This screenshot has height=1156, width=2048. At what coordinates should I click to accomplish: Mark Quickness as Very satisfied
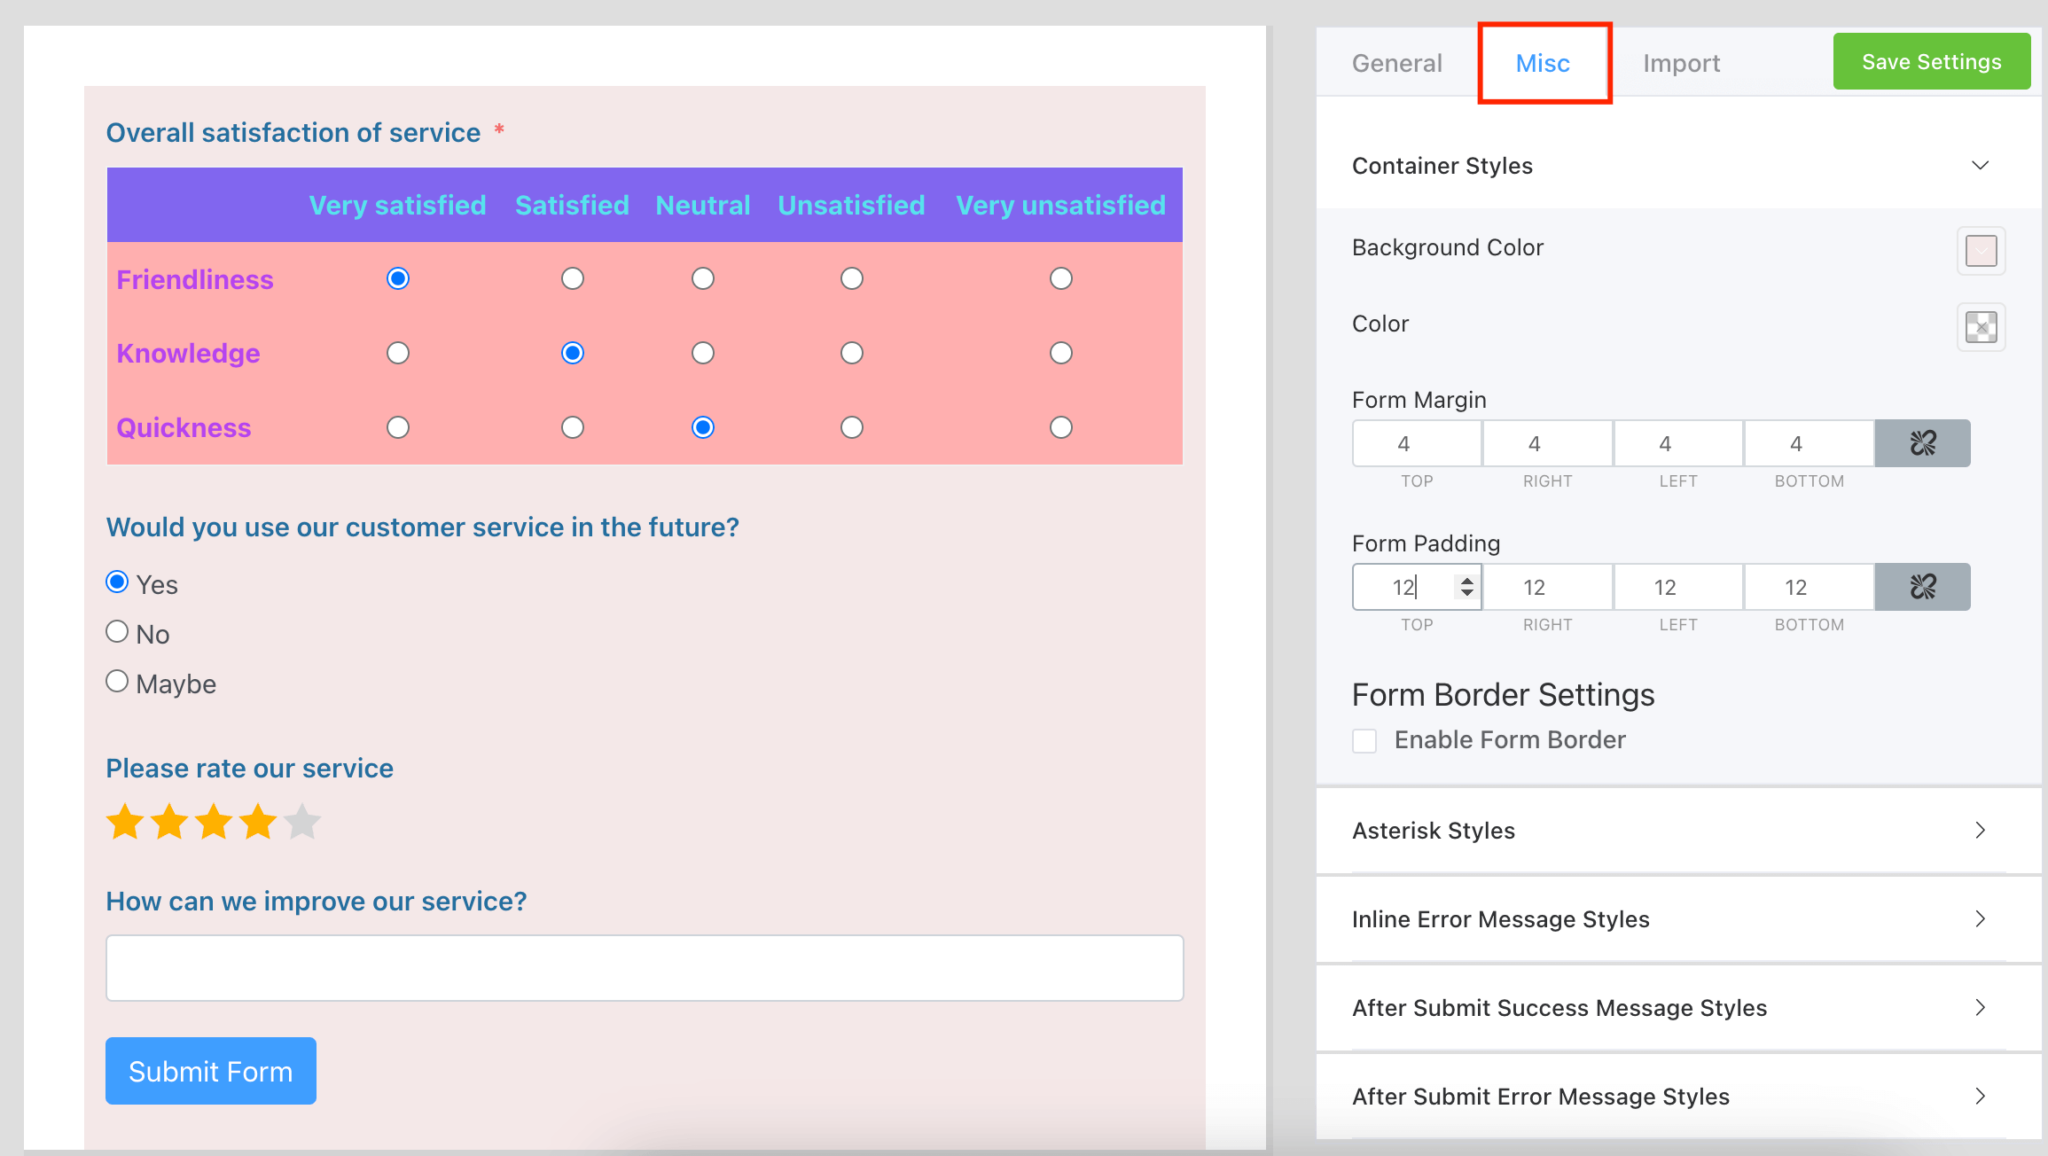click(x=397, y=427)
